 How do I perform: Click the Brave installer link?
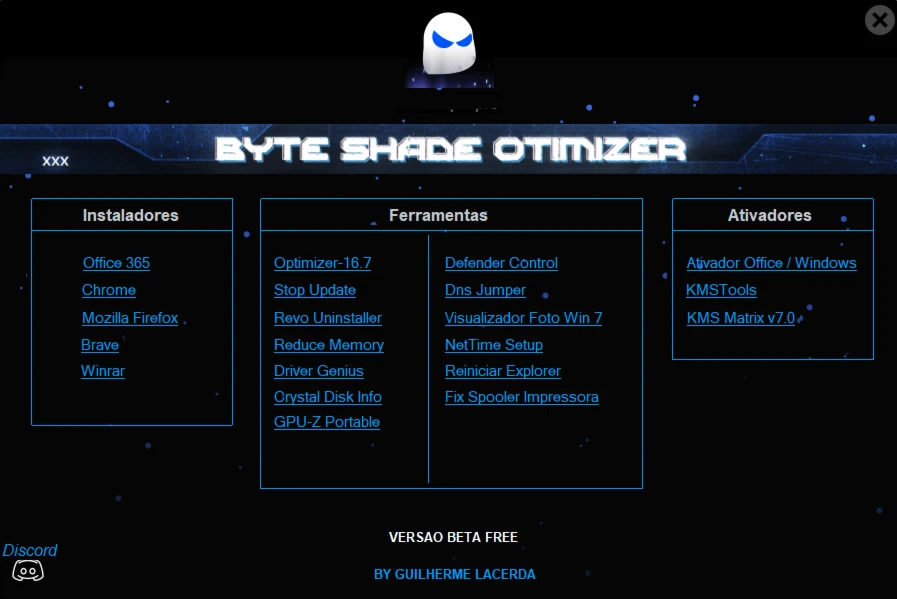click(100, 345)
